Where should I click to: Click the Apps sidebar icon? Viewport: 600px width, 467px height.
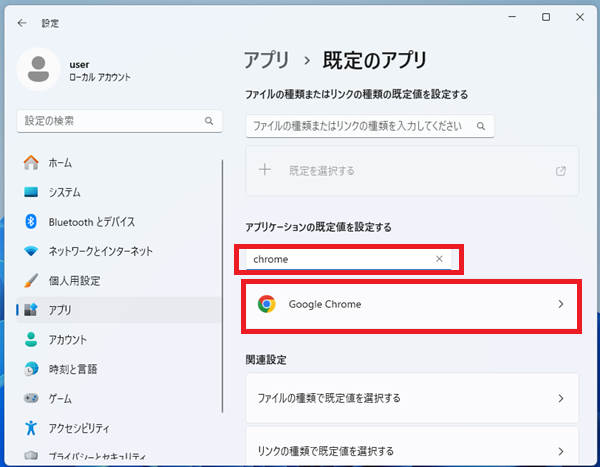[31, 310]
